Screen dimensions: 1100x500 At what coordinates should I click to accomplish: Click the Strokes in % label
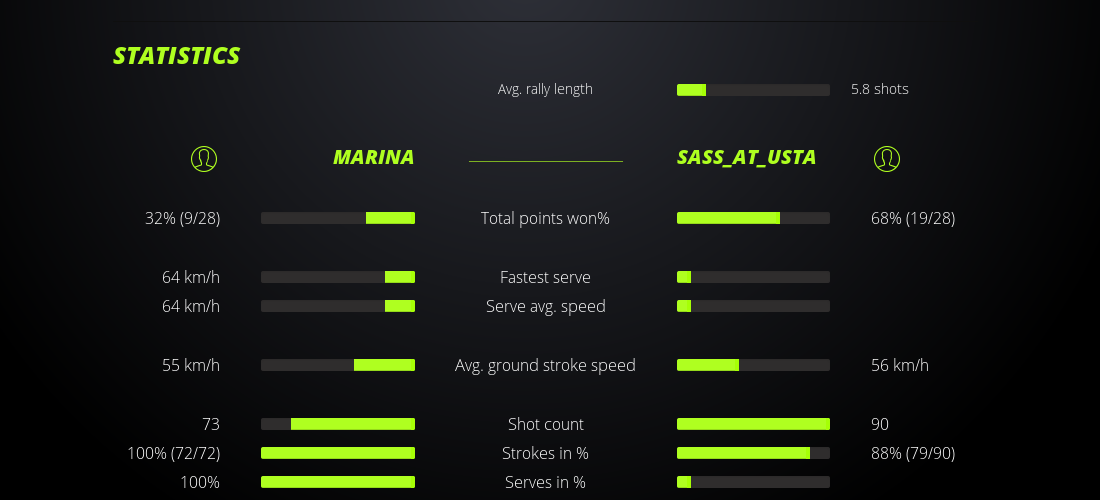[545, 453]
